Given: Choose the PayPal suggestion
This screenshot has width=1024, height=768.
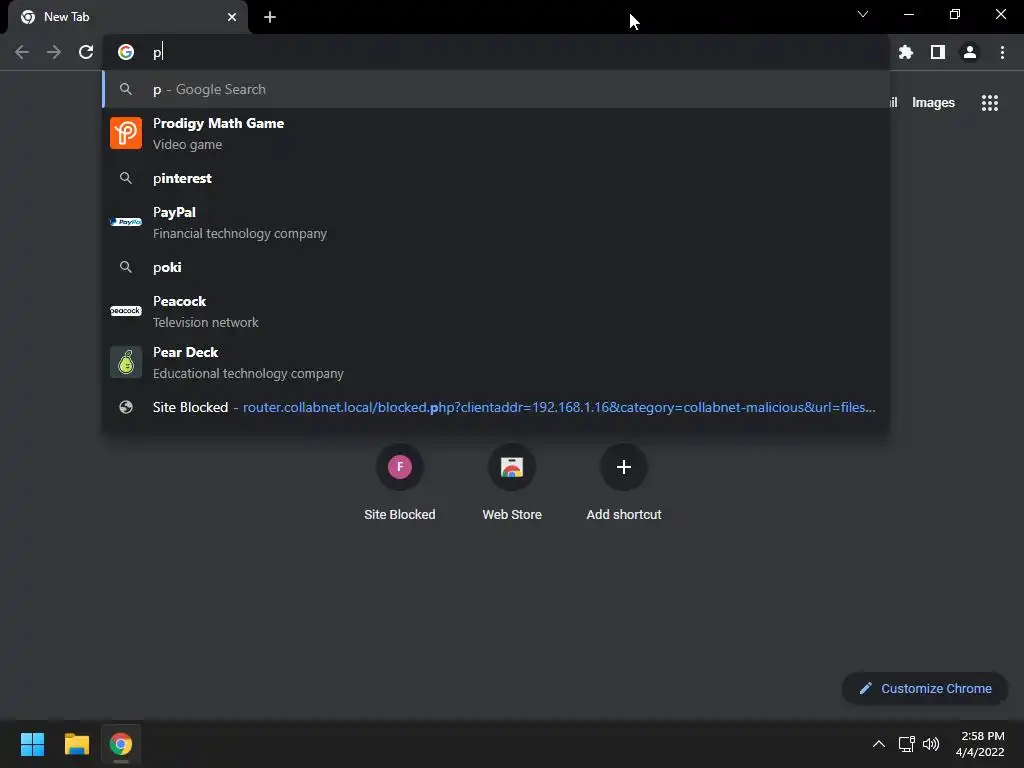Looking at the screenshot, I should [x=496, y=222].
